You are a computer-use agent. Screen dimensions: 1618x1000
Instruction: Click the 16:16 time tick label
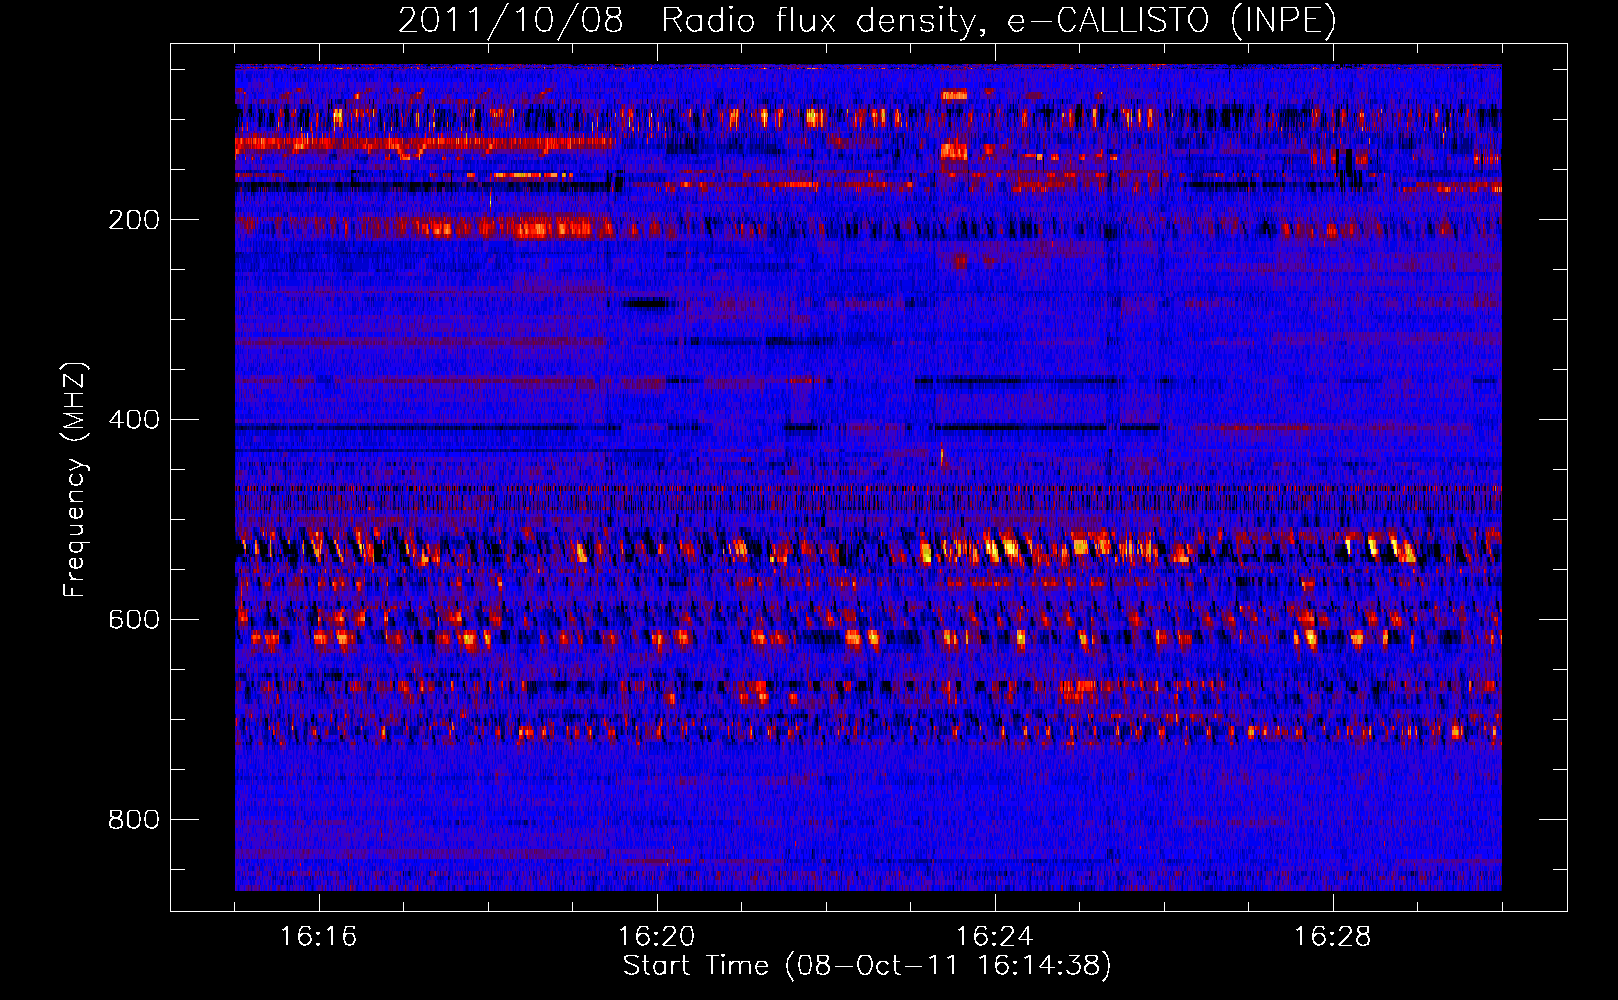(318, 937)
